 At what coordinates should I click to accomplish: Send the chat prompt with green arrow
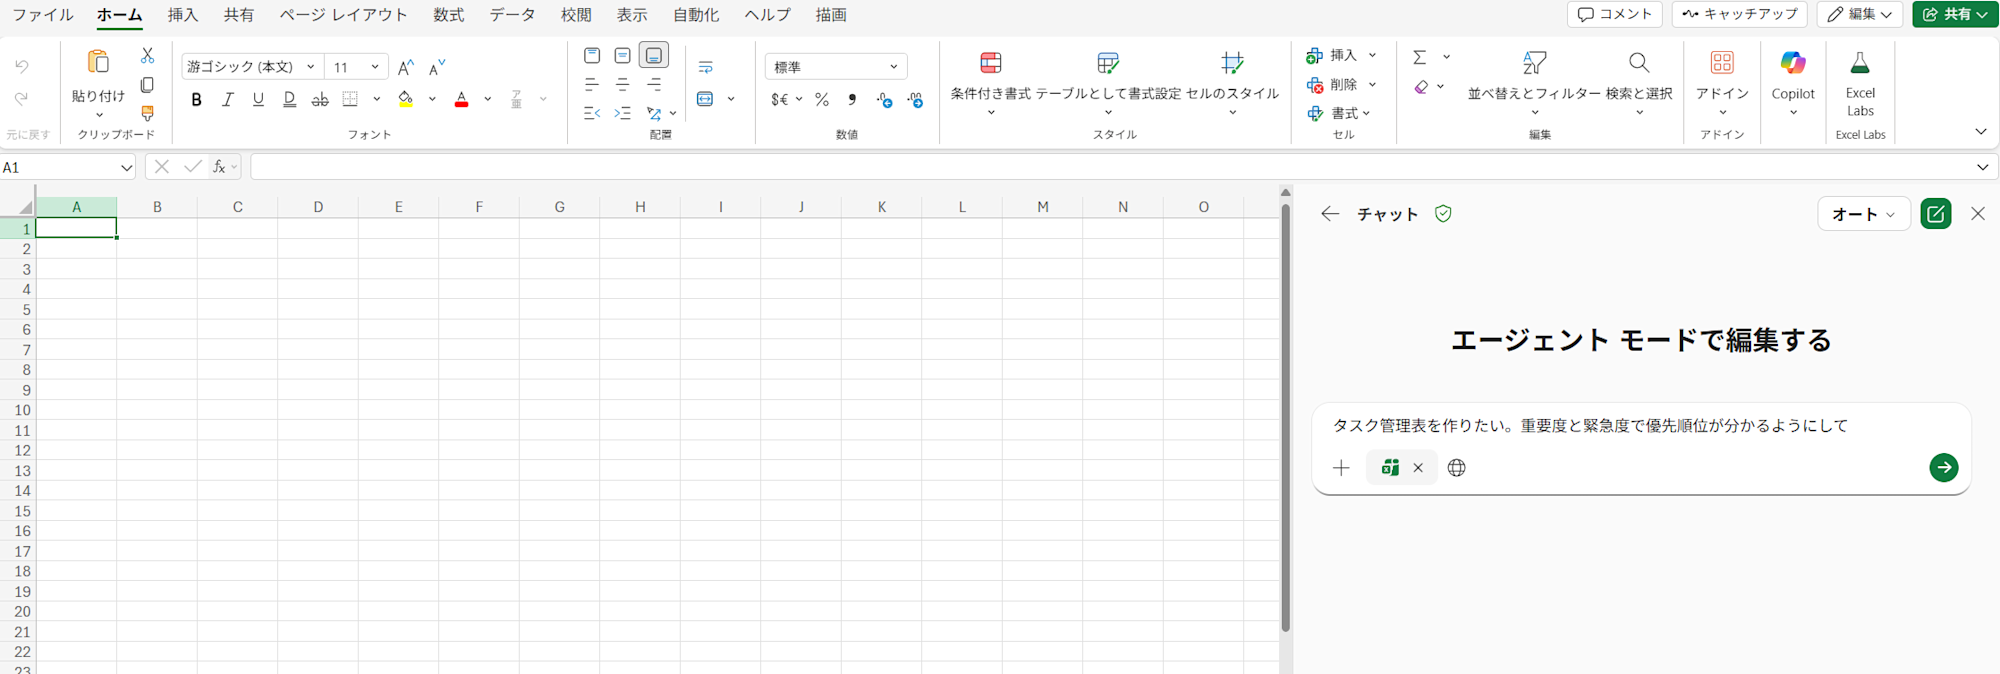pos(1944,467)
